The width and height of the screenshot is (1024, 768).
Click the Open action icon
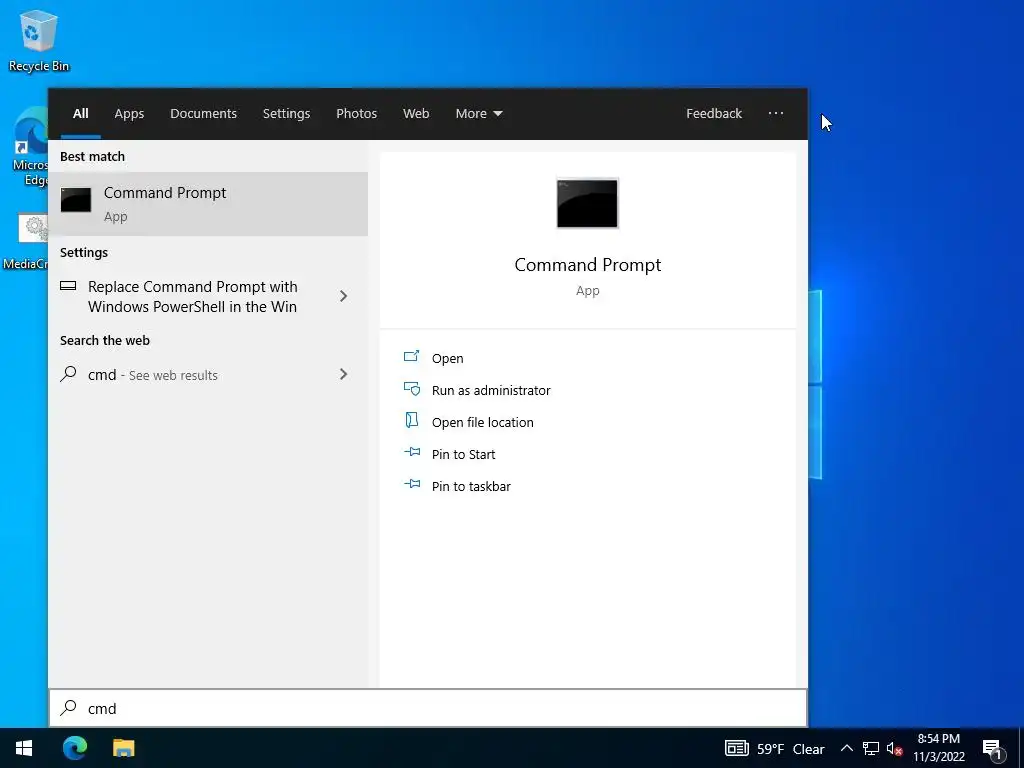(411, 356)
